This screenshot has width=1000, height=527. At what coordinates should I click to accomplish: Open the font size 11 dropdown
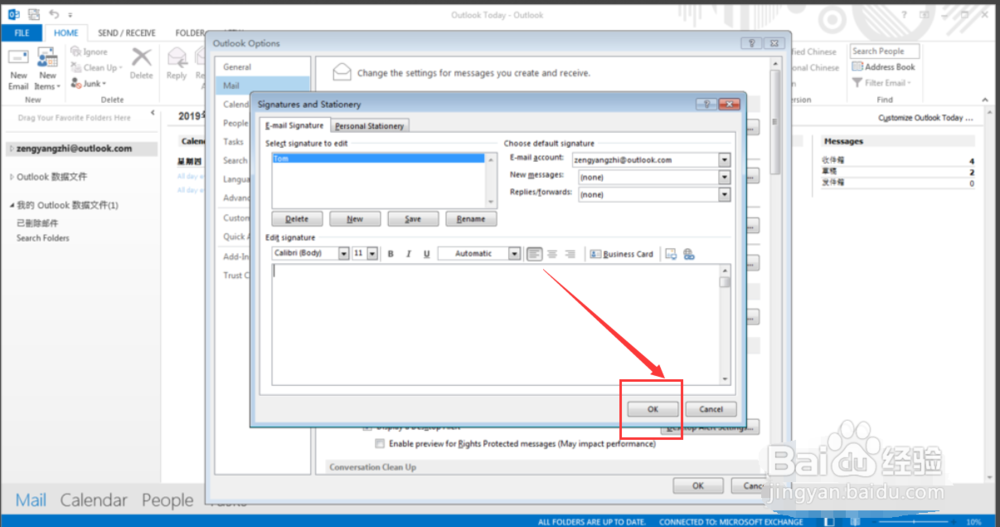click(372, 253)
